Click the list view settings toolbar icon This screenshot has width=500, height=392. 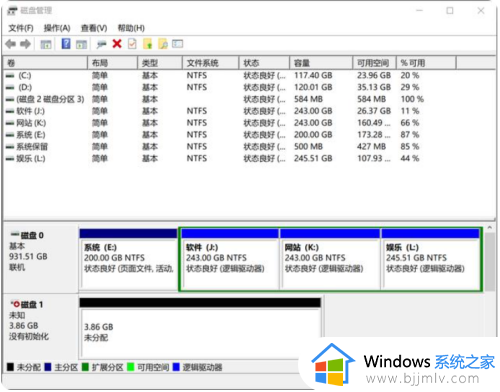[x=178, y=44]
